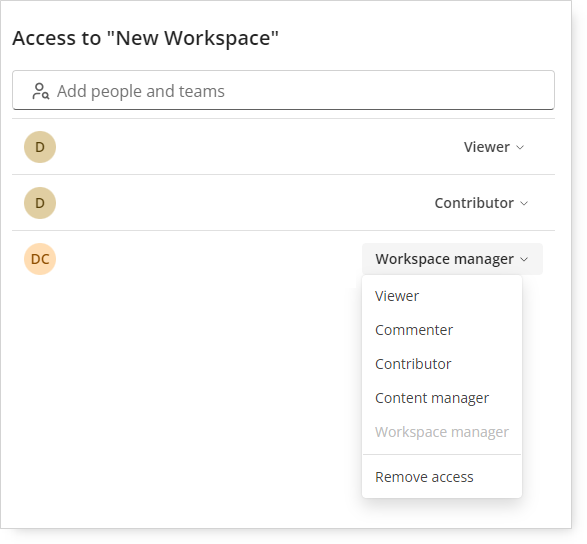Screen dimensions: 587x544
Task: Click the second user row with Contributor
Action: click(283, 203)
